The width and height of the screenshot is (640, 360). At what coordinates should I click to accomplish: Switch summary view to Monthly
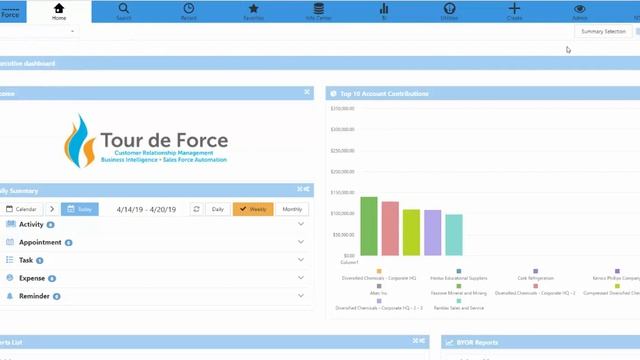coord(292,209)
